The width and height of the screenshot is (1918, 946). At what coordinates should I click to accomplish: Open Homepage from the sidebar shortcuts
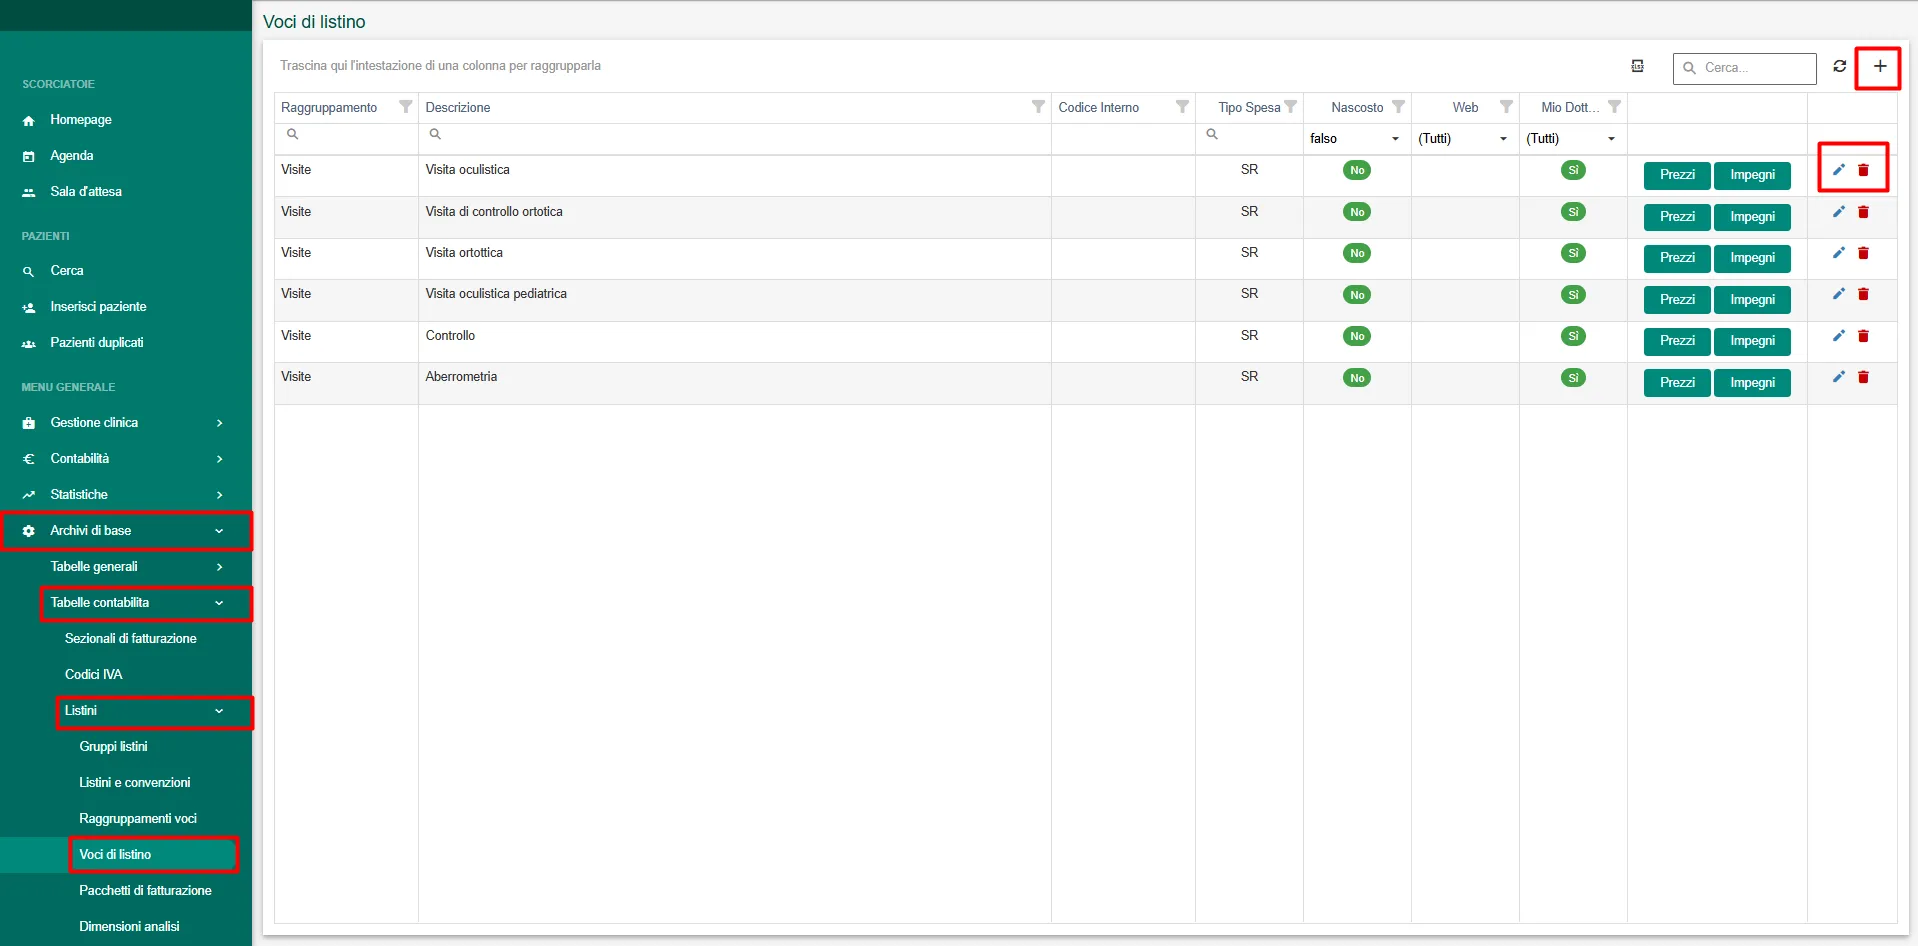click(81, 120)
